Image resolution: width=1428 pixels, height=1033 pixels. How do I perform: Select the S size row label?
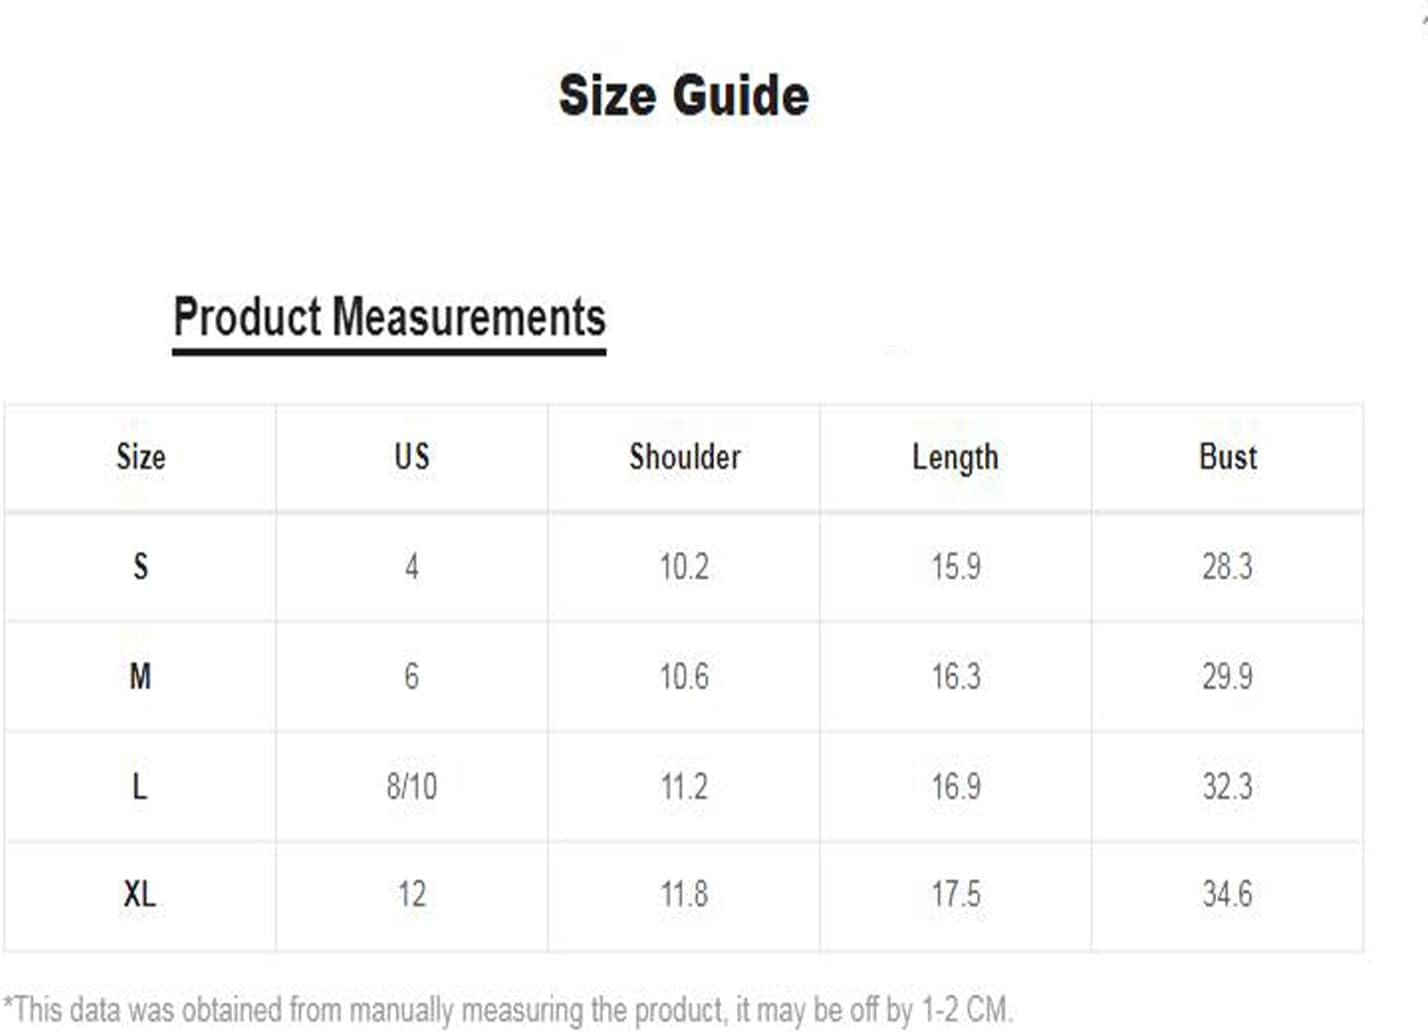(141, 567)
